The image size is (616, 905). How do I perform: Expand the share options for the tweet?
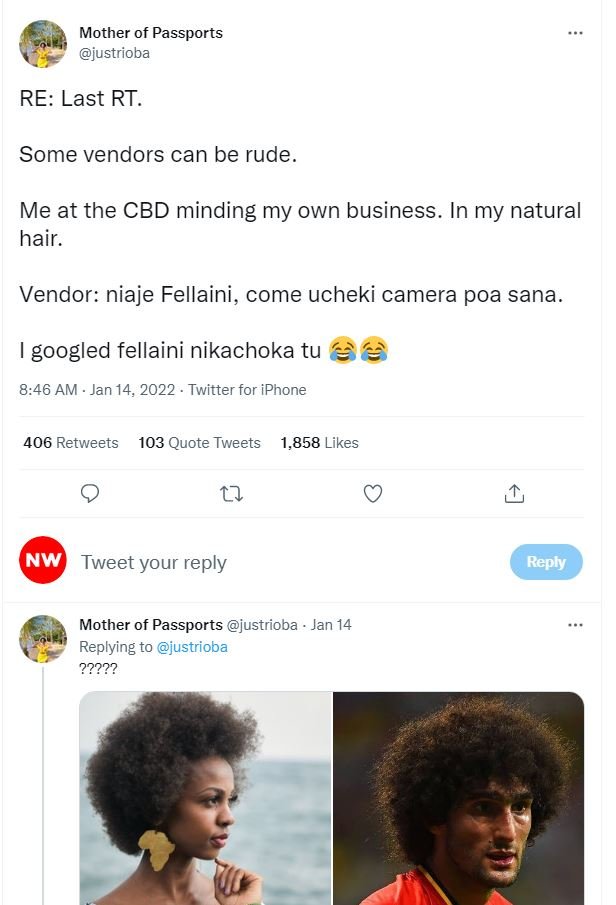tap(514, 492)
